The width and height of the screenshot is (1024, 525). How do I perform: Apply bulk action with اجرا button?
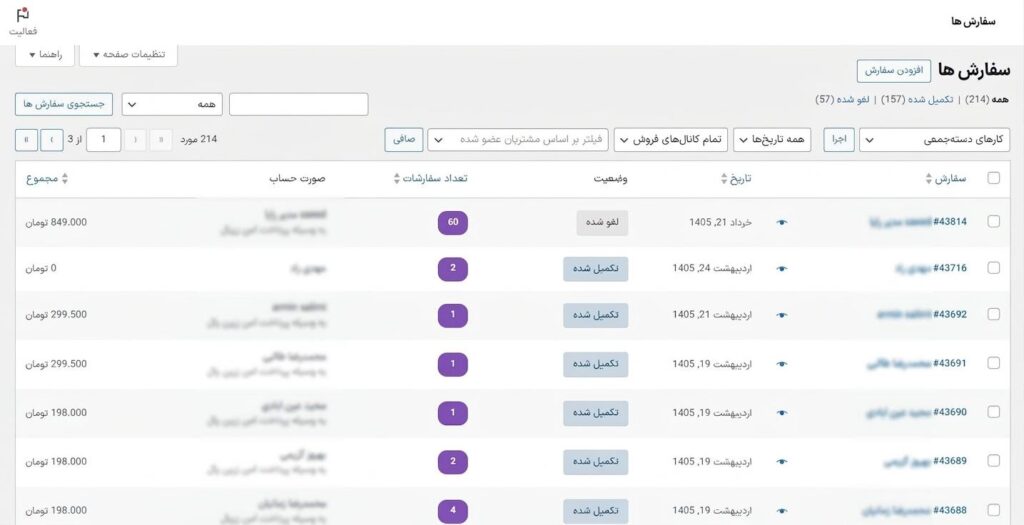pos(839,140)
